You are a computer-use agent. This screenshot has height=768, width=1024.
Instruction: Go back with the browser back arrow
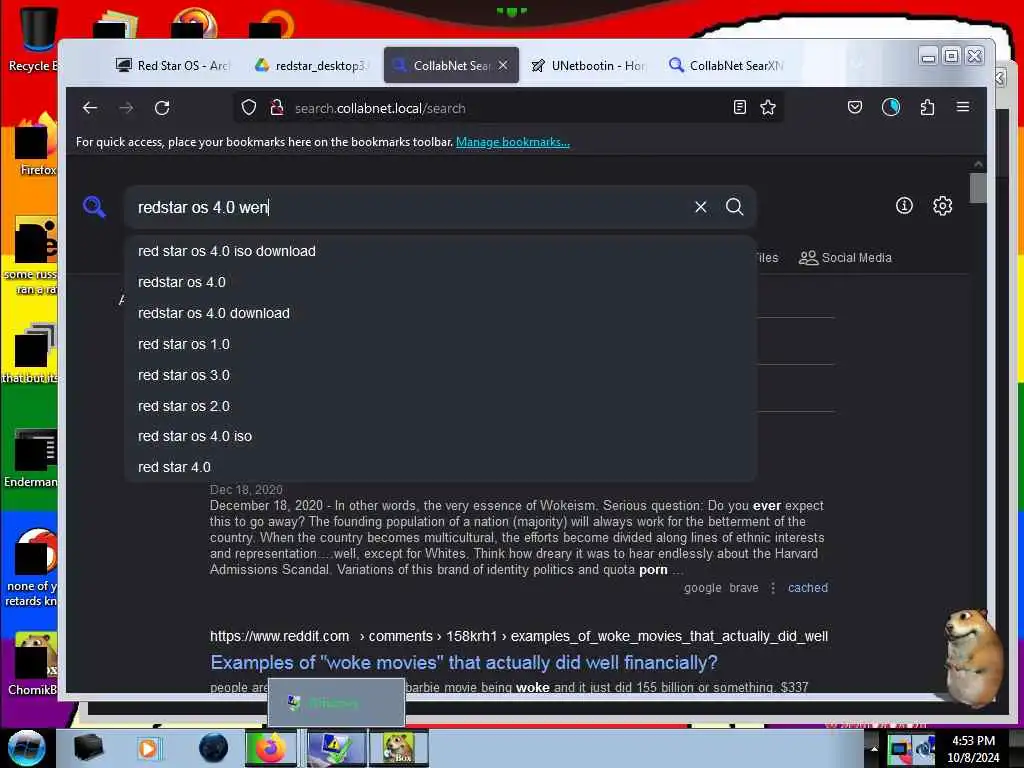coord(90,108)
